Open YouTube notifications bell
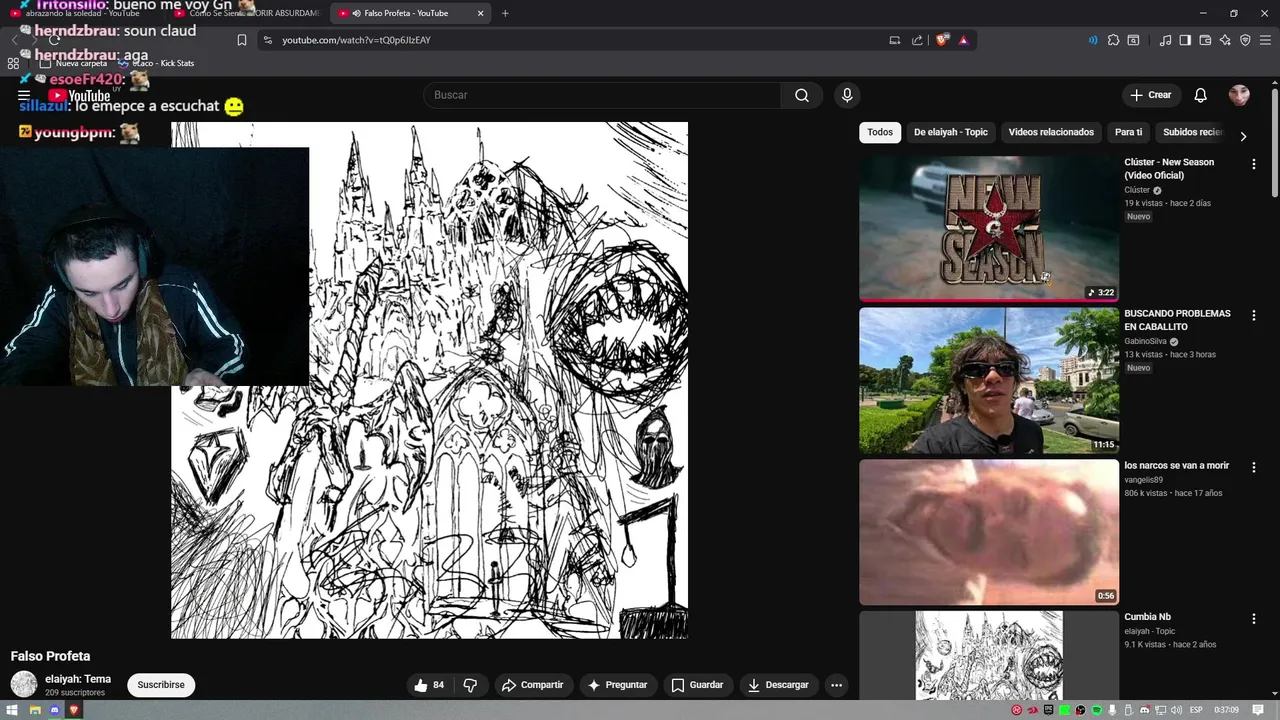 coord(1201,95)
